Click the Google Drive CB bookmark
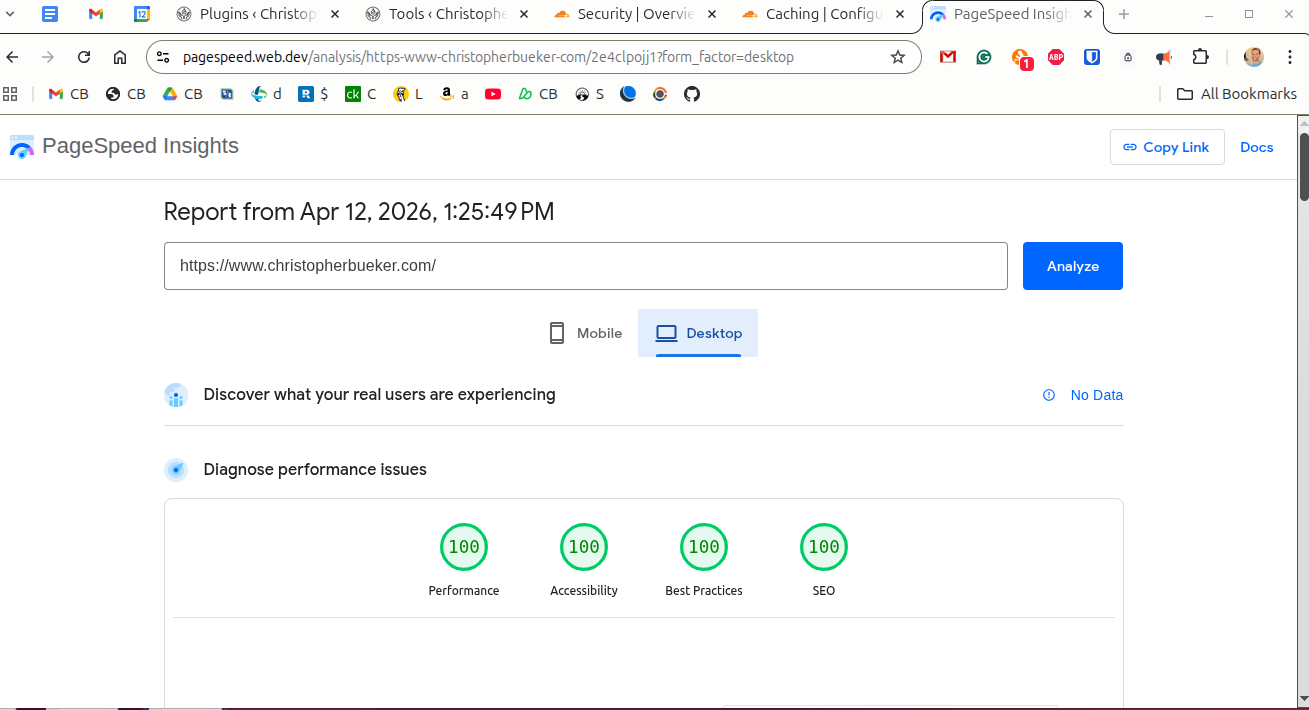This screenshot has height=710, width=1309. 182,93
